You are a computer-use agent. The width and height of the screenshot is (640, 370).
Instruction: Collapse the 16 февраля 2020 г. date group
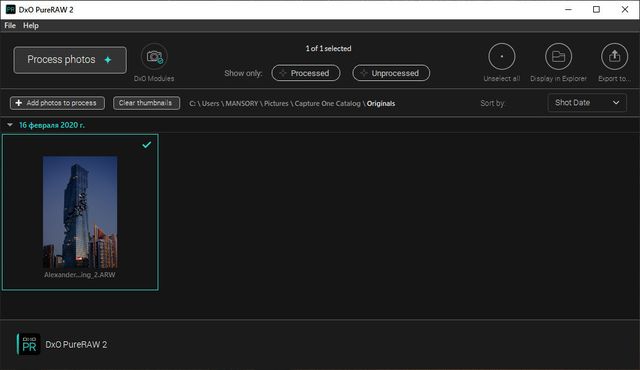[10, 125]
